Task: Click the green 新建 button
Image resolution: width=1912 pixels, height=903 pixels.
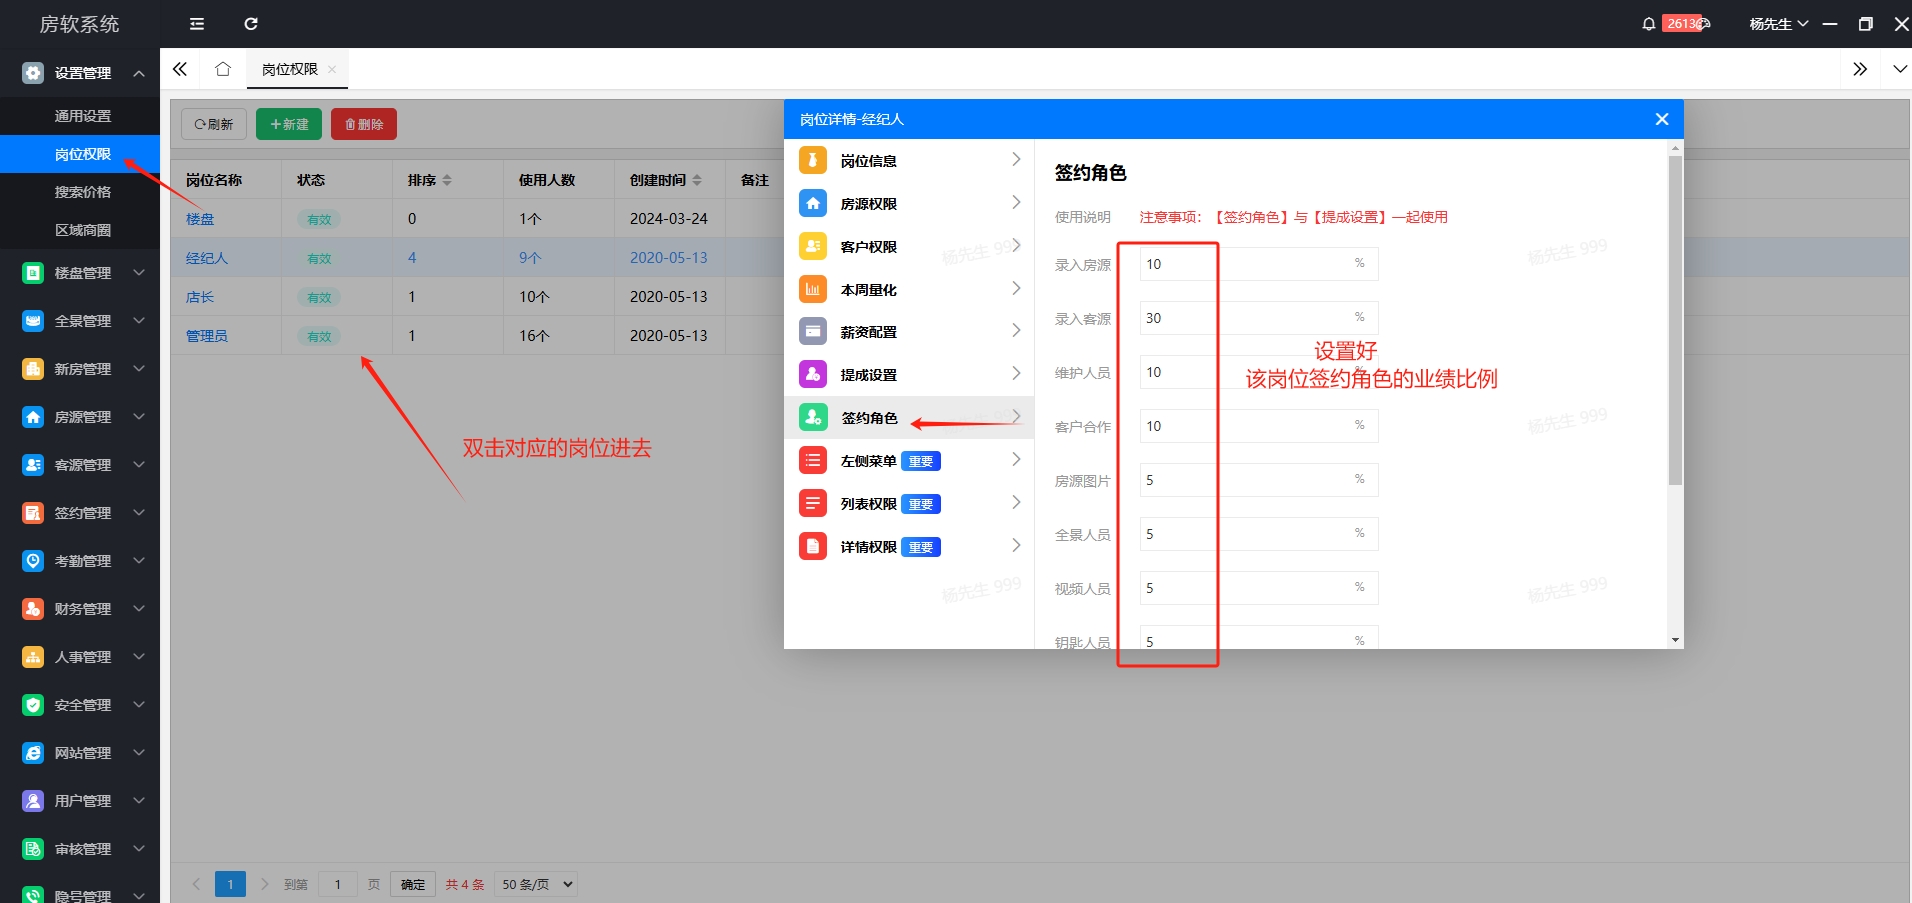Action: pyautogui.click(x=289, y=124)
